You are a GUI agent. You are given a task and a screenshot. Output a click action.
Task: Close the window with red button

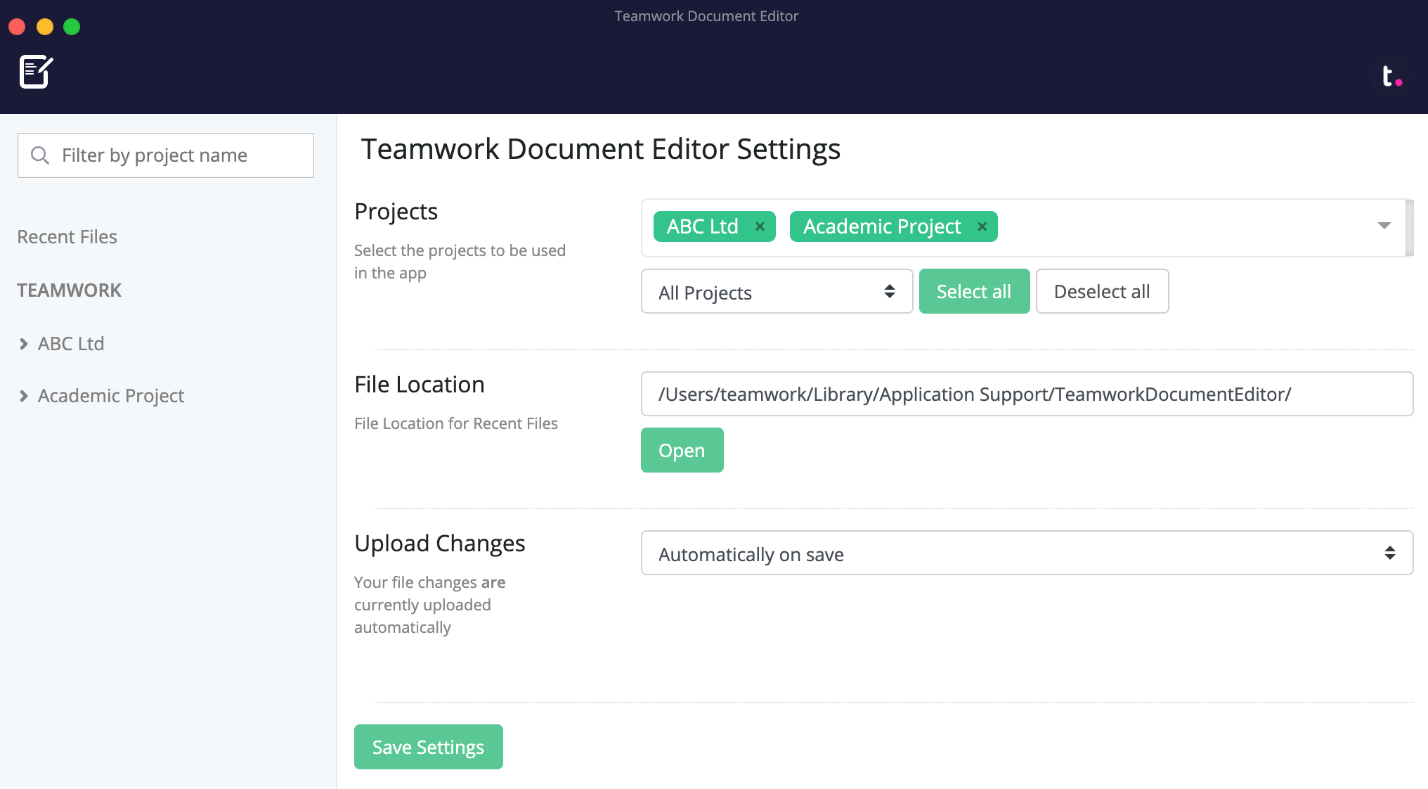[x=17, y=27]
